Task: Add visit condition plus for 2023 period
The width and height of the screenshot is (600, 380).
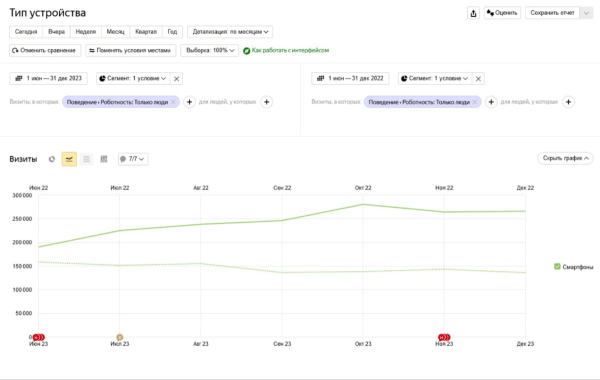Action: 189,102
